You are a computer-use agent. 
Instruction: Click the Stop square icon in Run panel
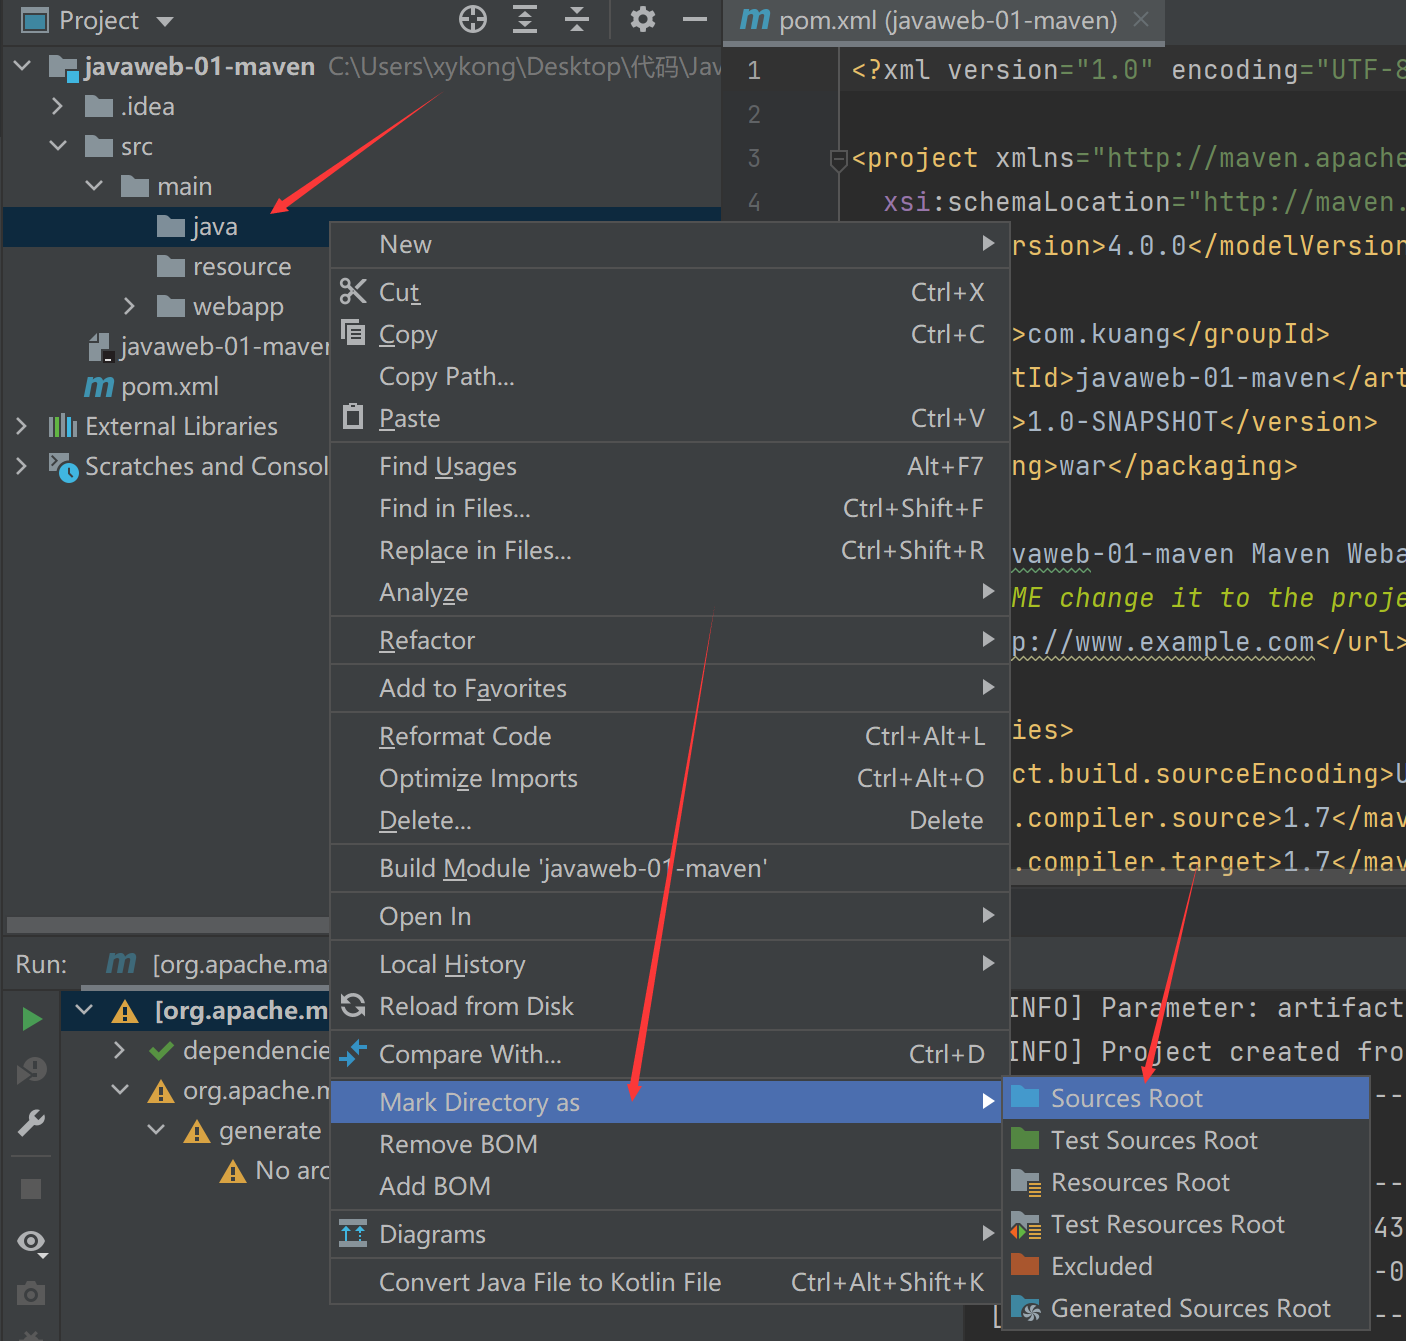click(x=31, y=1188)
